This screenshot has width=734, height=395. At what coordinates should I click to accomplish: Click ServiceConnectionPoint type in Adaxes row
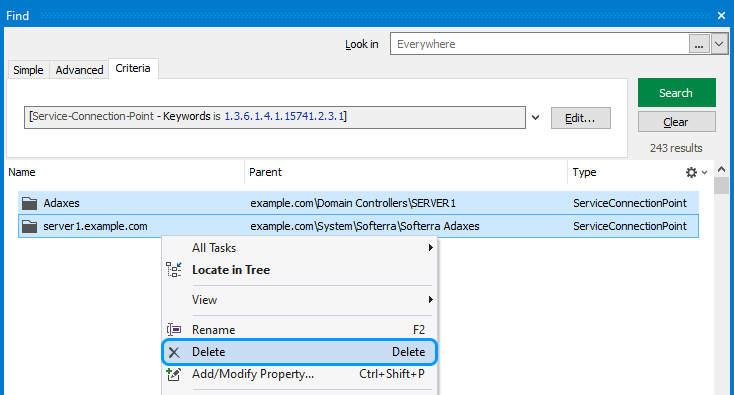click(x=630, y=203)
